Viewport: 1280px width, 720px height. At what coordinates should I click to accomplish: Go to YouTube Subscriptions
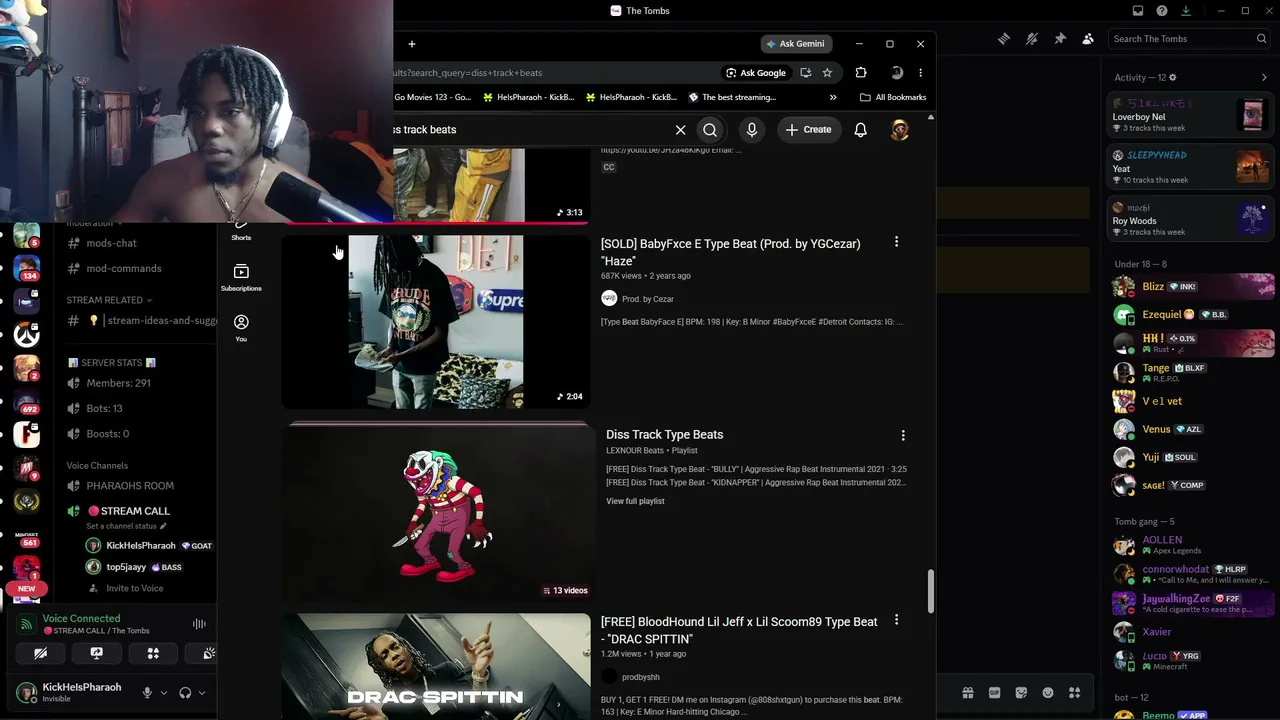coord(241,277)
